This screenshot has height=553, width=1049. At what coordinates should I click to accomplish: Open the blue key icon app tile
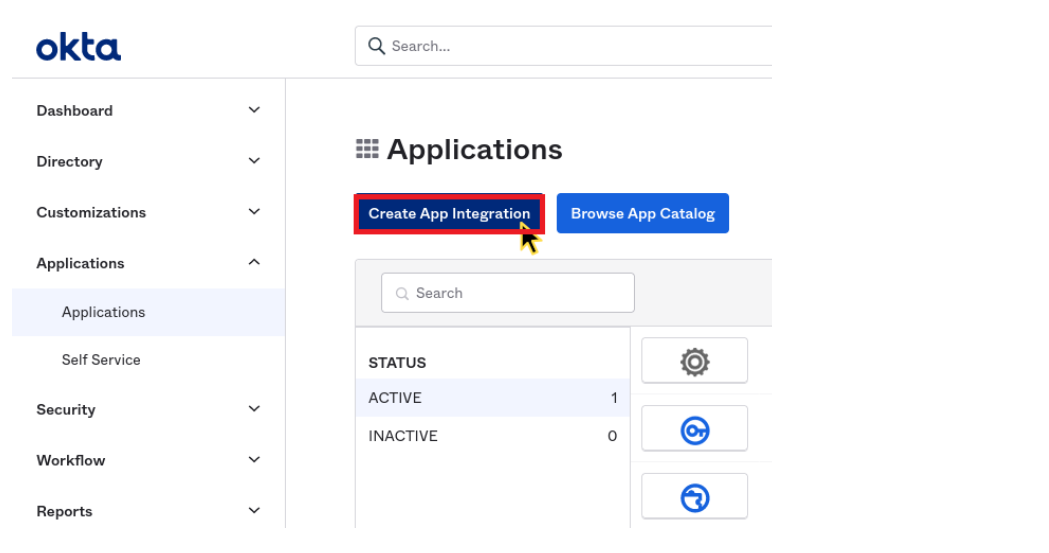[x=694, y=429]
